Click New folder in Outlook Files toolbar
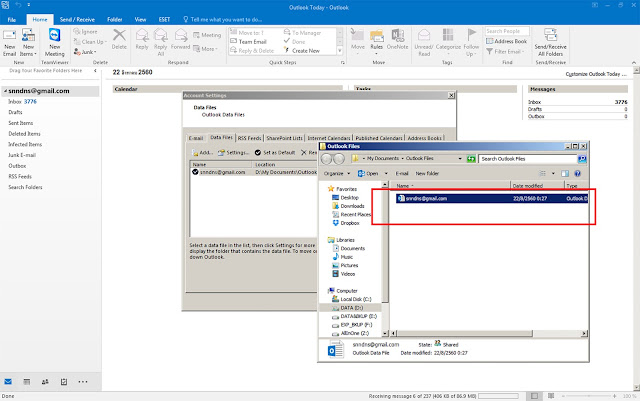Viewport: 640px width, 401px height. point(427,174)
